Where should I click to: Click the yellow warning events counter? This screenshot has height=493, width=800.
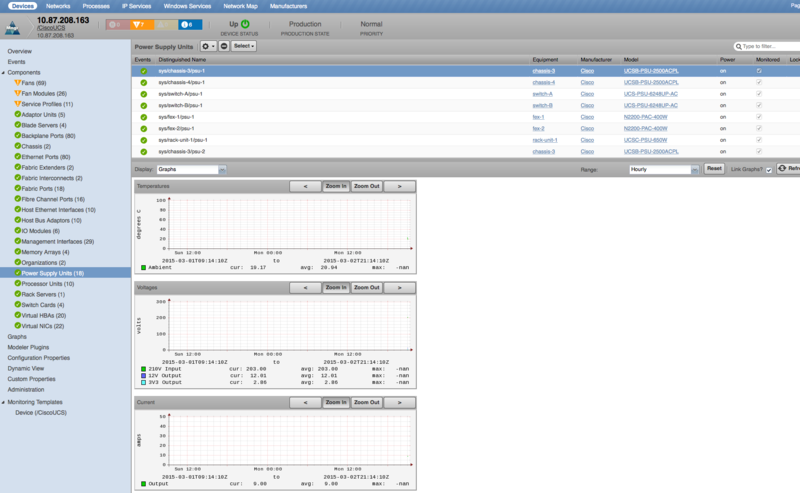165,24
